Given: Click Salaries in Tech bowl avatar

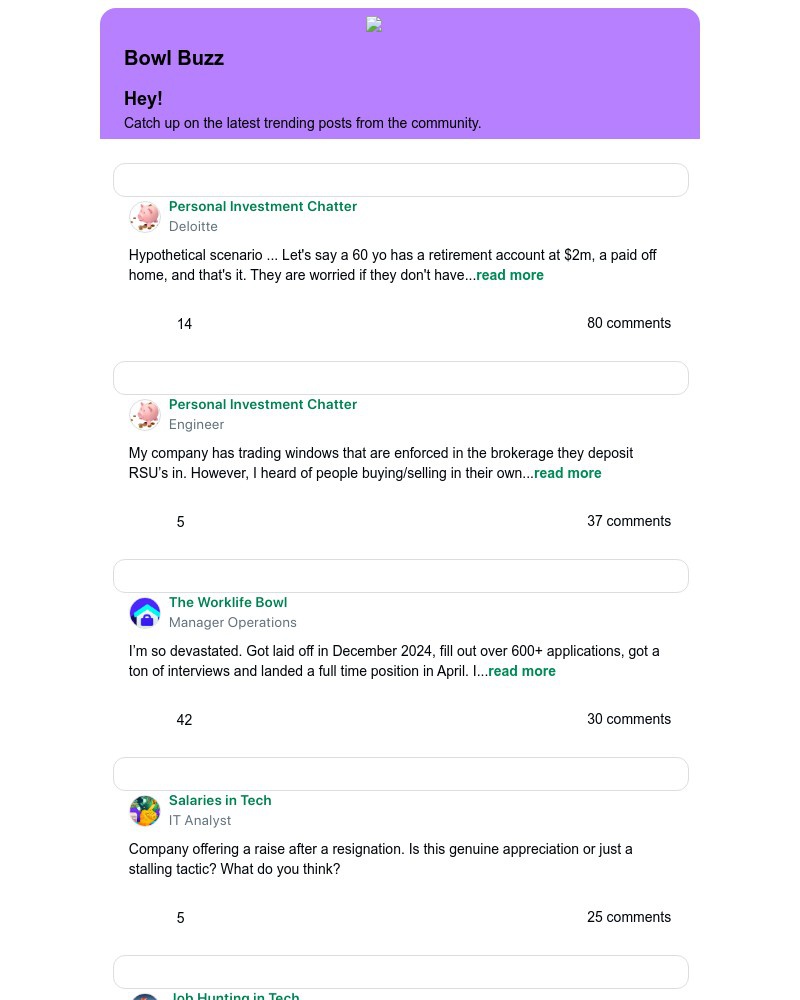Looking at the screenshot, I should click(x=145, y=811).
